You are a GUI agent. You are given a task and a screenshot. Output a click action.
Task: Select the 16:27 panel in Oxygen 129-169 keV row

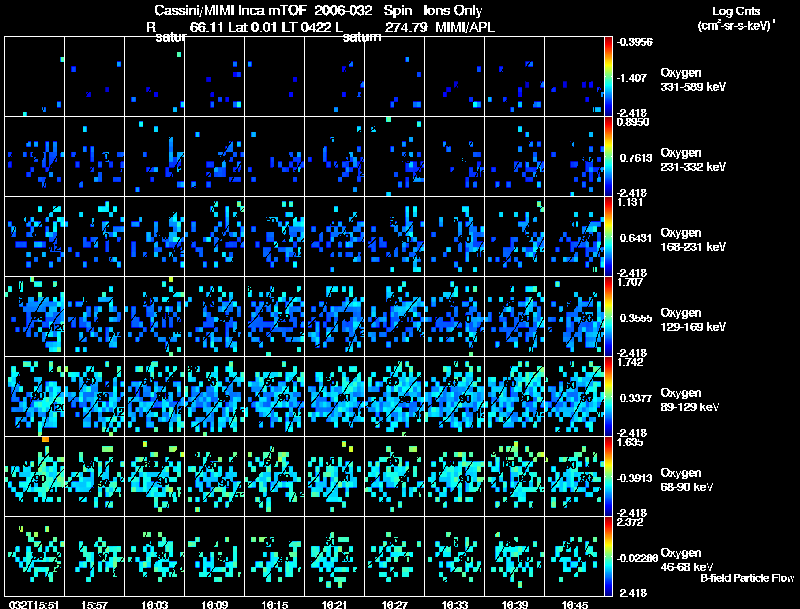point(394,316)
